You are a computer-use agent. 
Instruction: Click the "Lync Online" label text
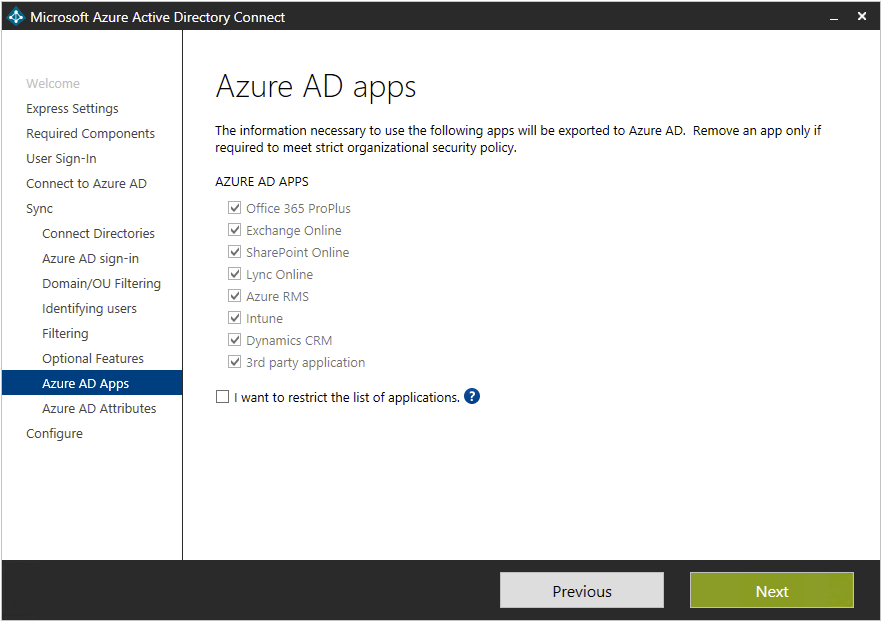pyautogui.click(x=279, y=274)
